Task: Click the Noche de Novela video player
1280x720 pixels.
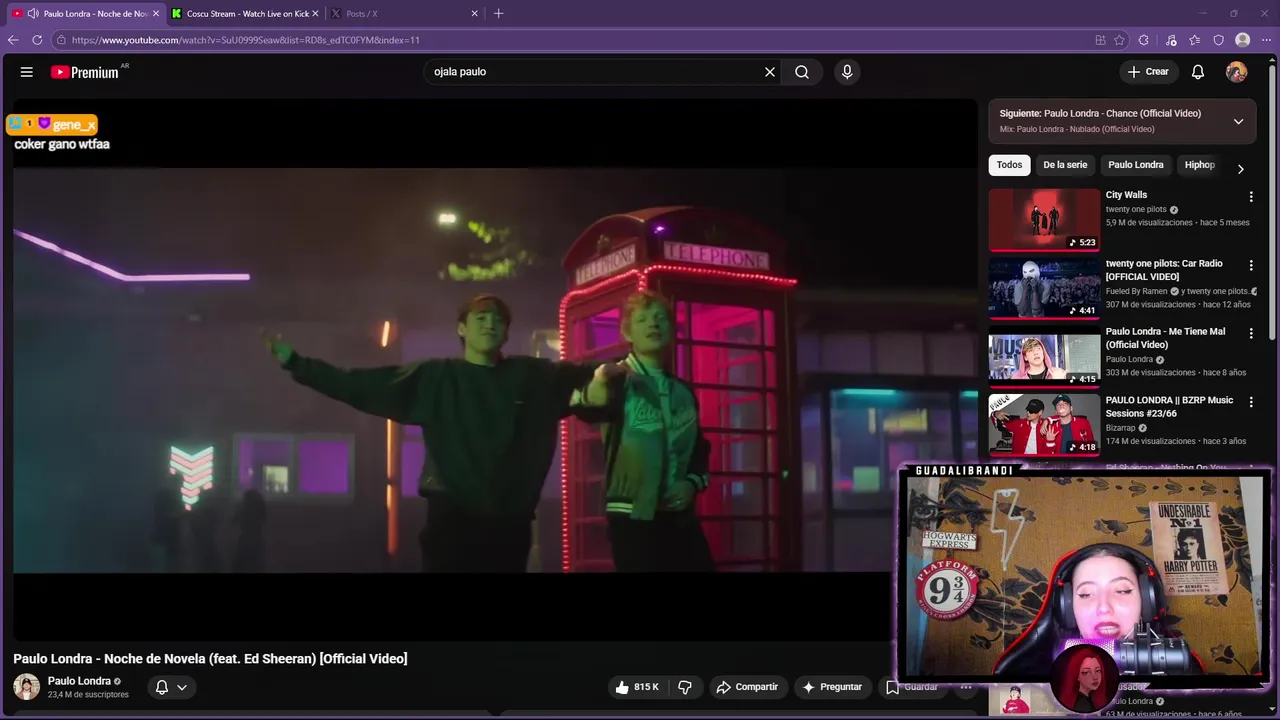Action: tap(495, 370)
